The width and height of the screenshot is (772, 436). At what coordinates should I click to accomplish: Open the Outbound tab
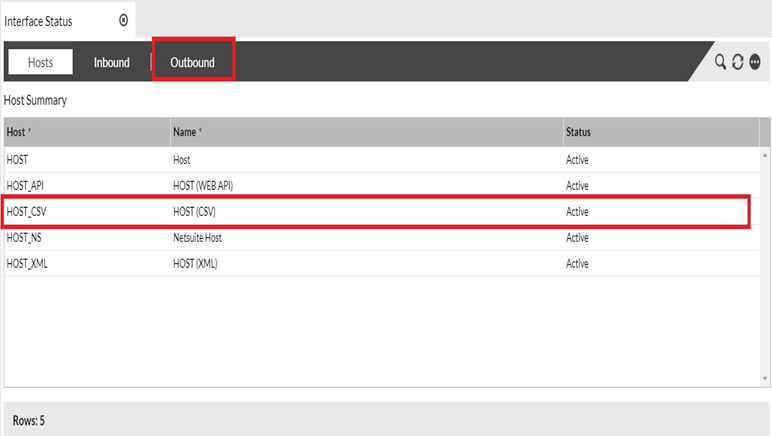tap(192, 62)
